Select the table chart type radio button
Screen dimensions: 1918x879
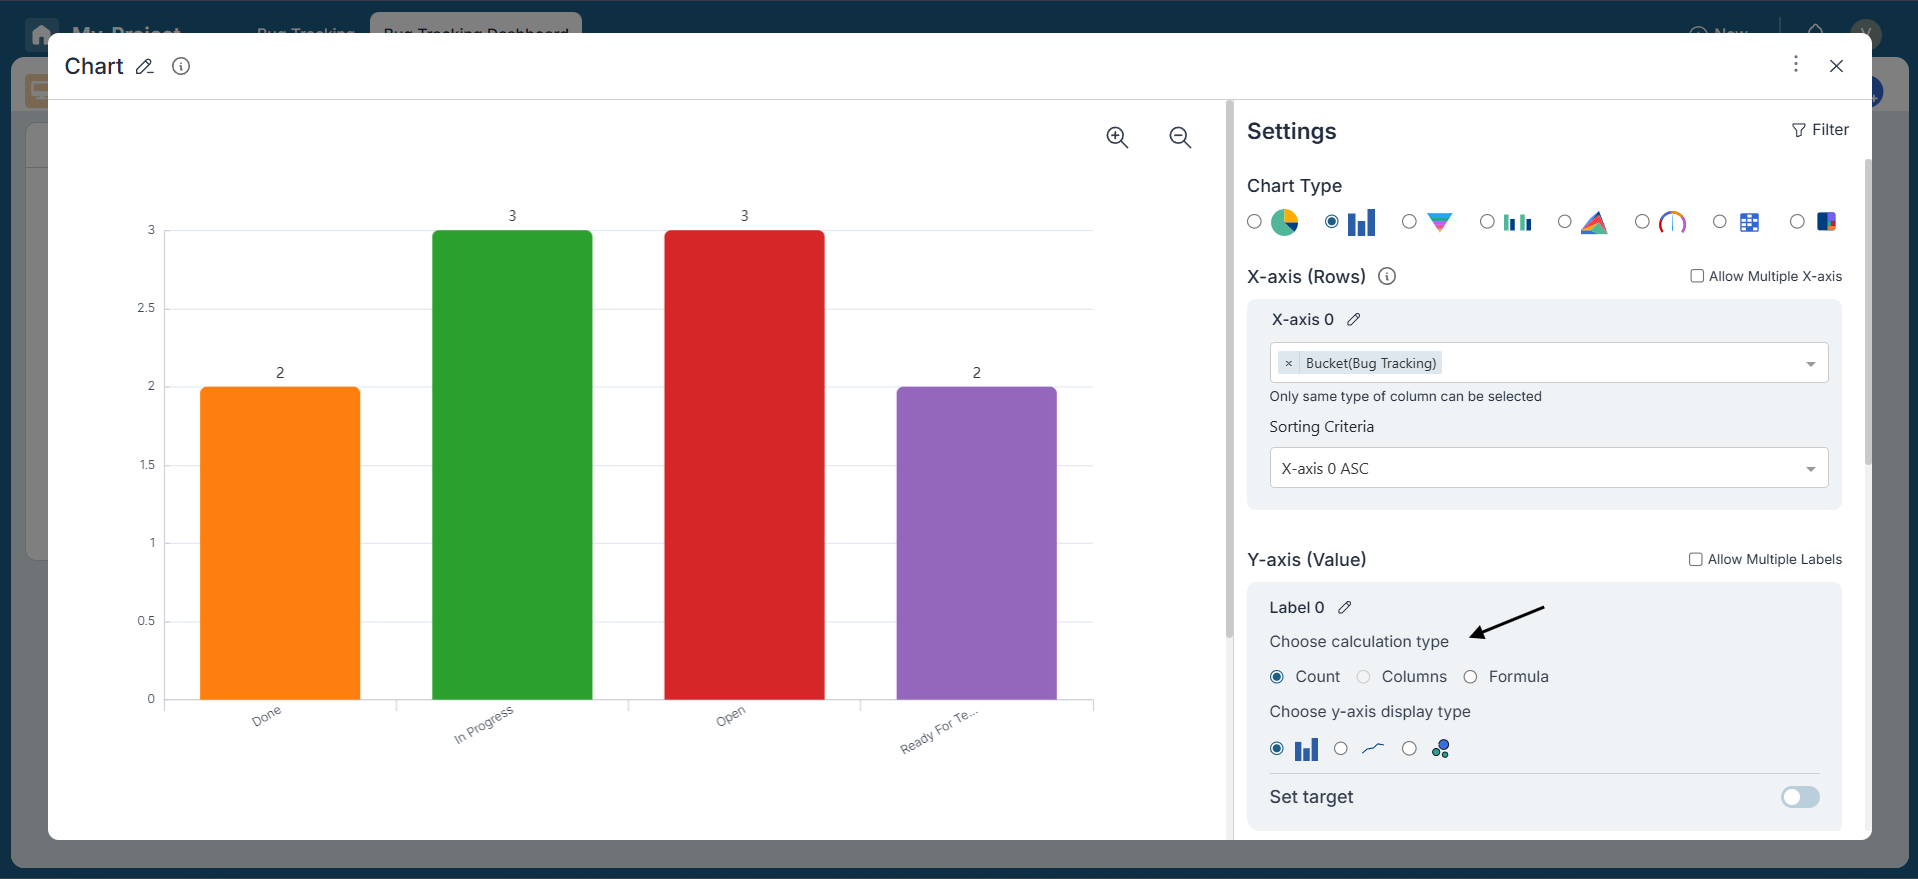(1719, 222)
